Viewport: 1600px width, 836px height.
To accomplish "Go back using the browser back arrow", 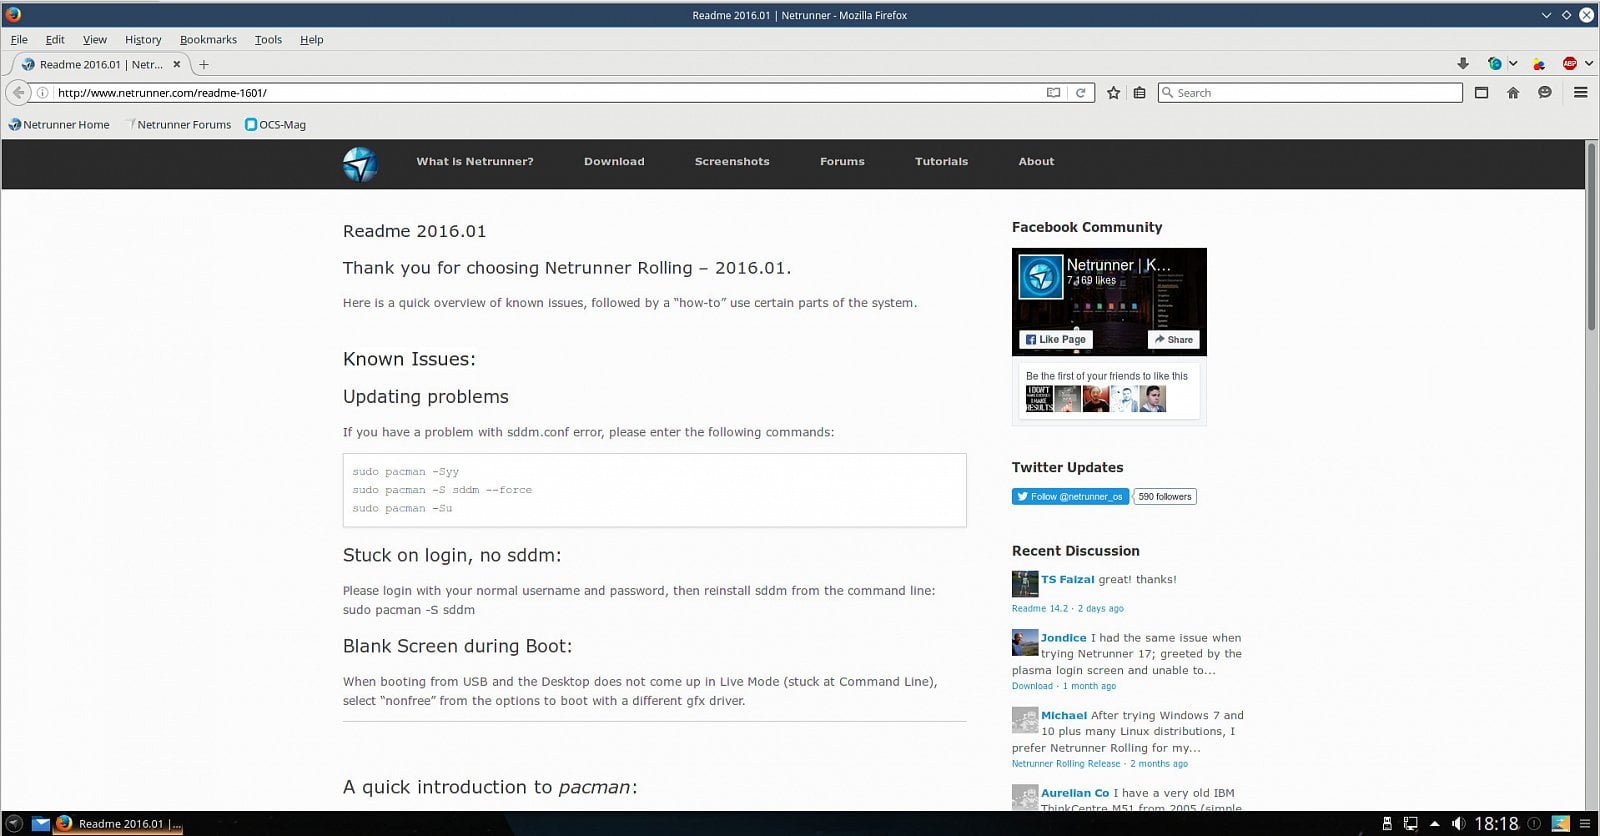I will coord(18,92).
